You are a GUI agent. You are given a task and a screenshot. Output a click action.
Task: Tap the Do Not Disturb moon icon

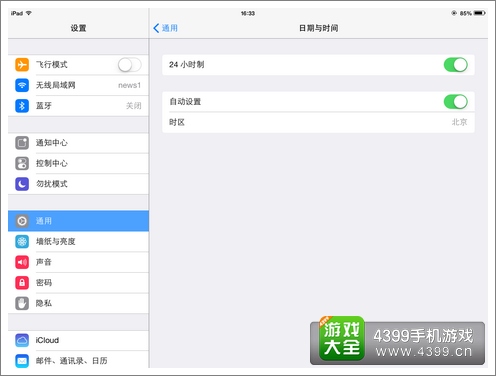pyautogui.click(x=22, y=184)
